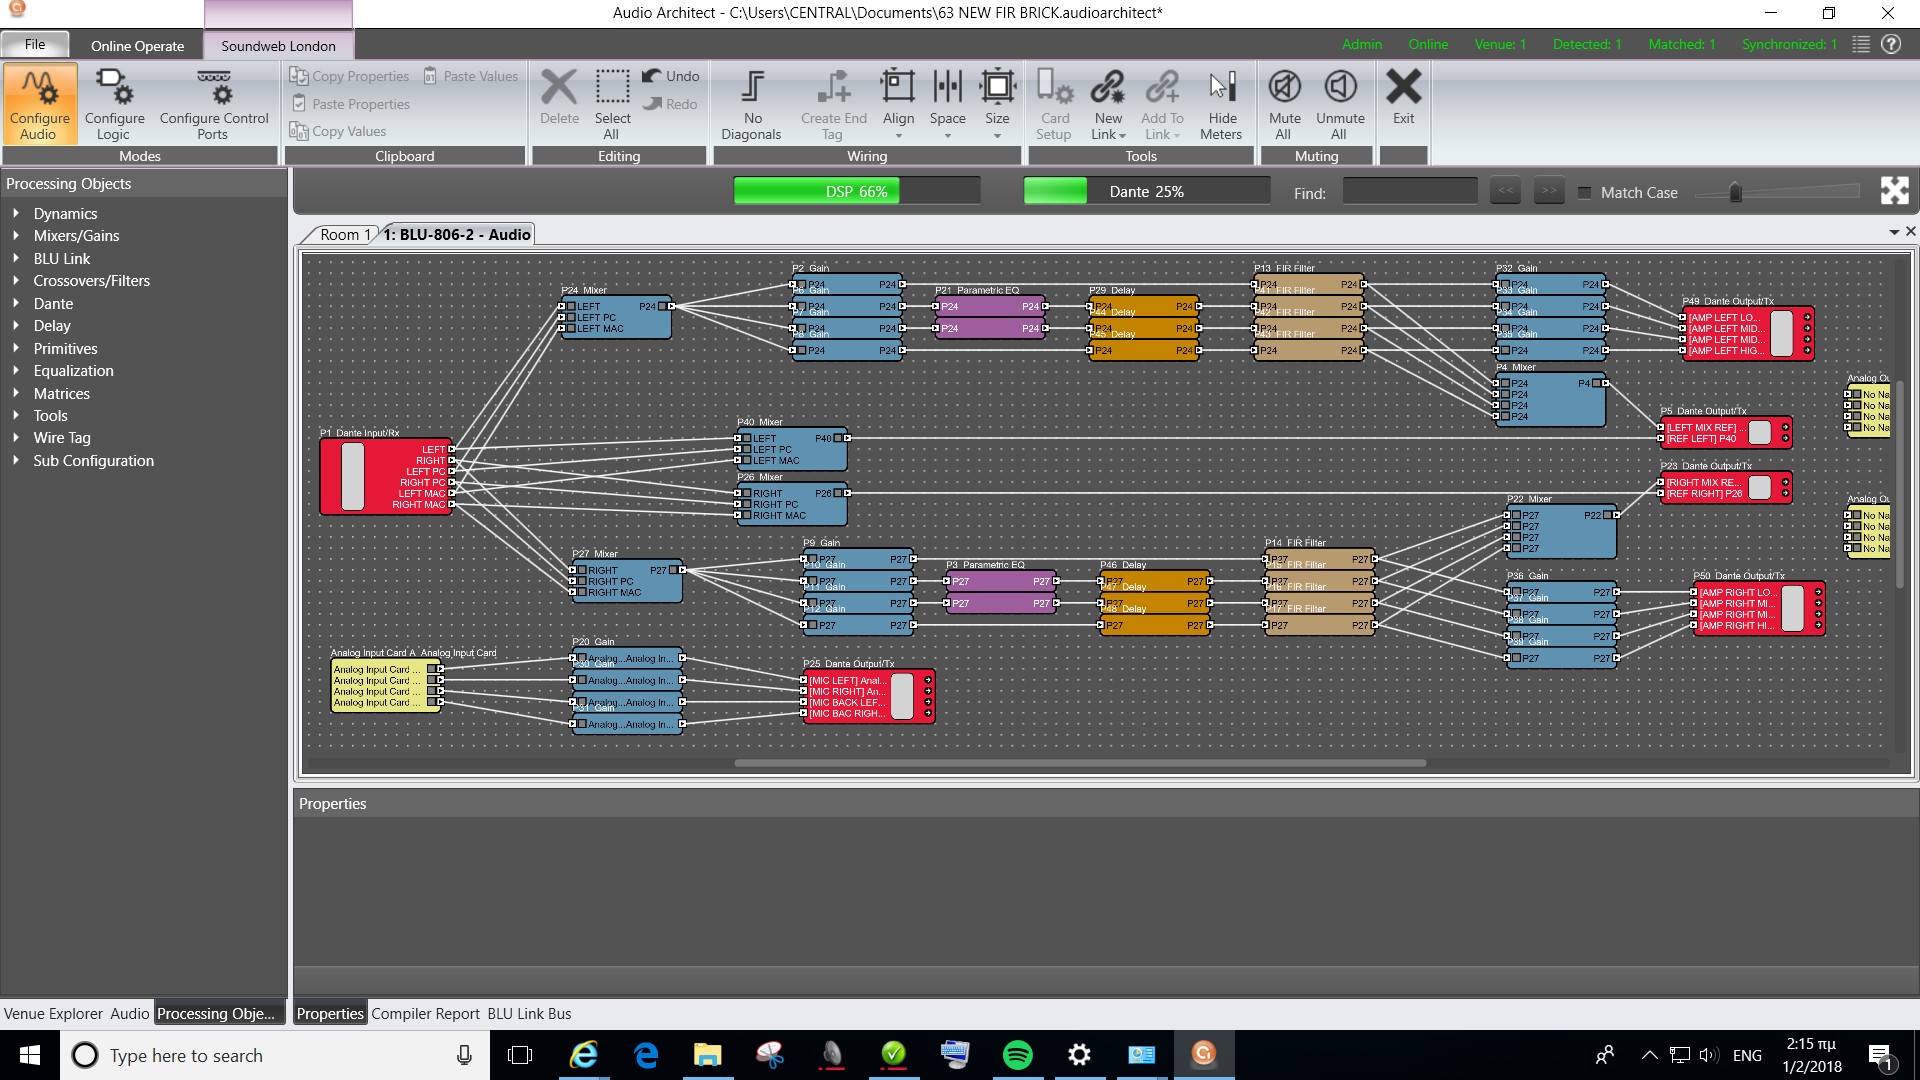The width and height of the screenshot is (1920, 1080).
Task: Click the Exit icon in ribbon
Action: [x=1403, y=88]
